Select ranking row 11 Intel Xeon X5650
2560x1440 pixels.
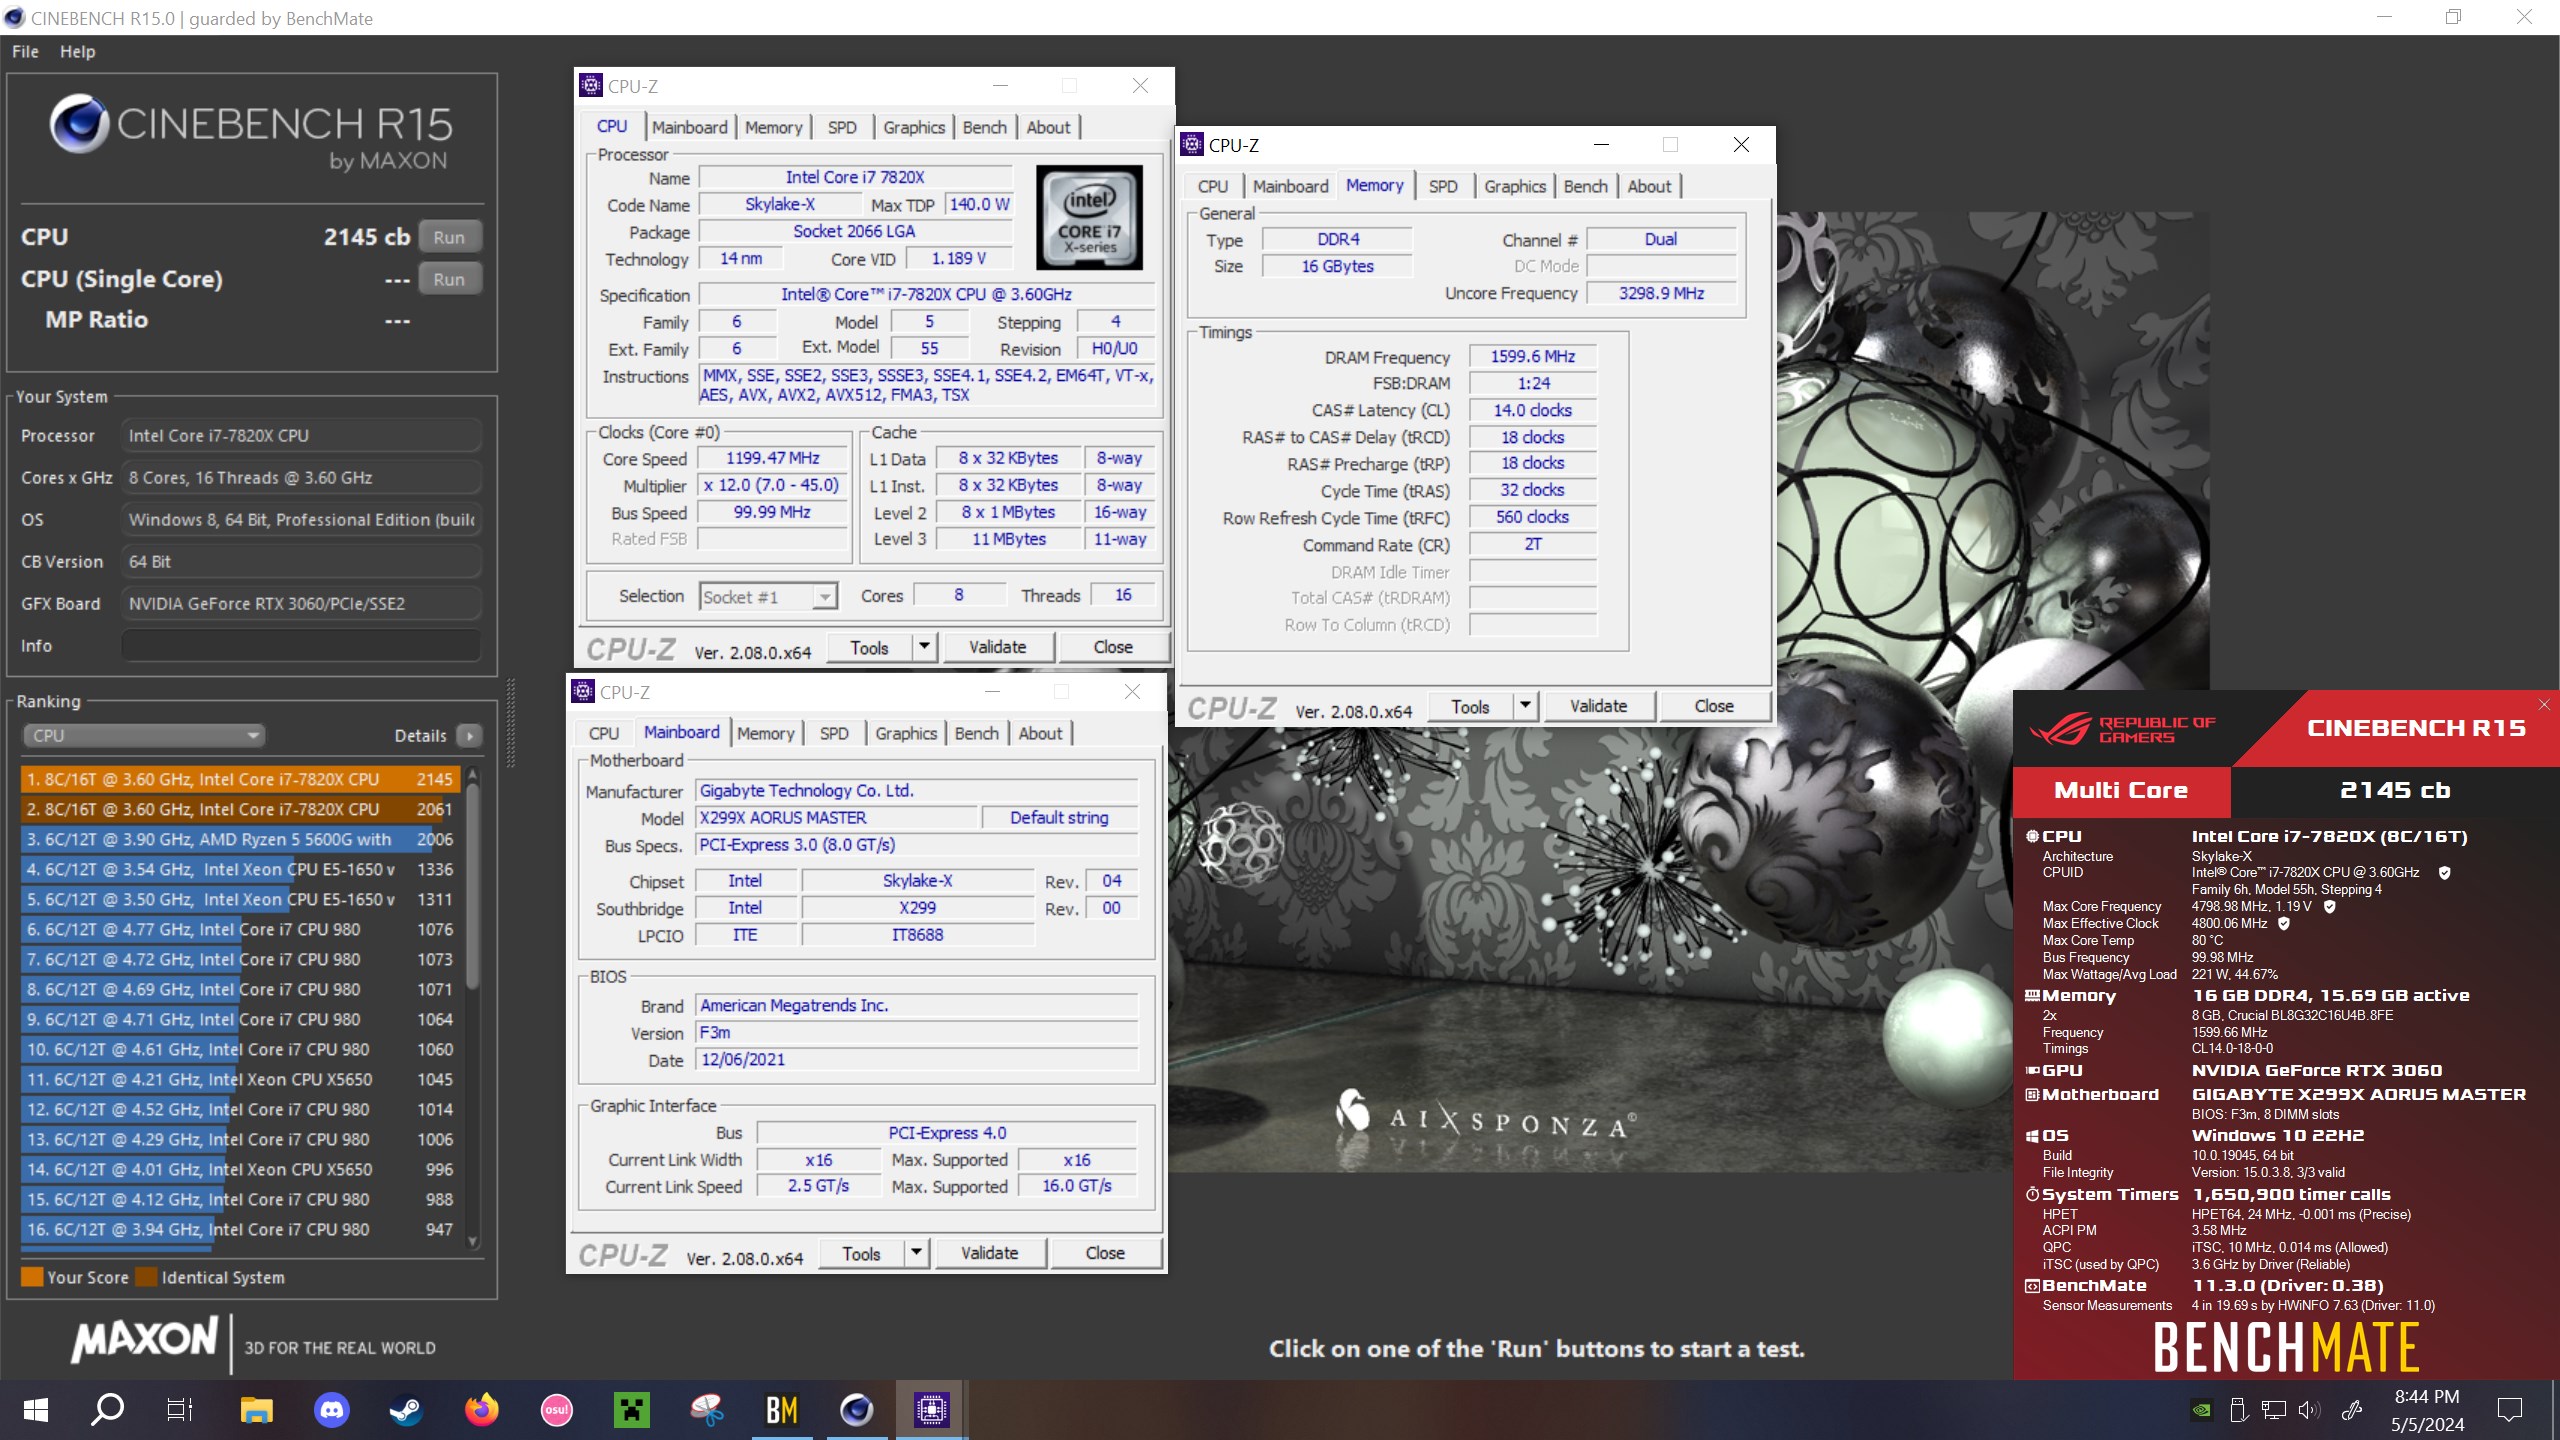(240, 1079)
